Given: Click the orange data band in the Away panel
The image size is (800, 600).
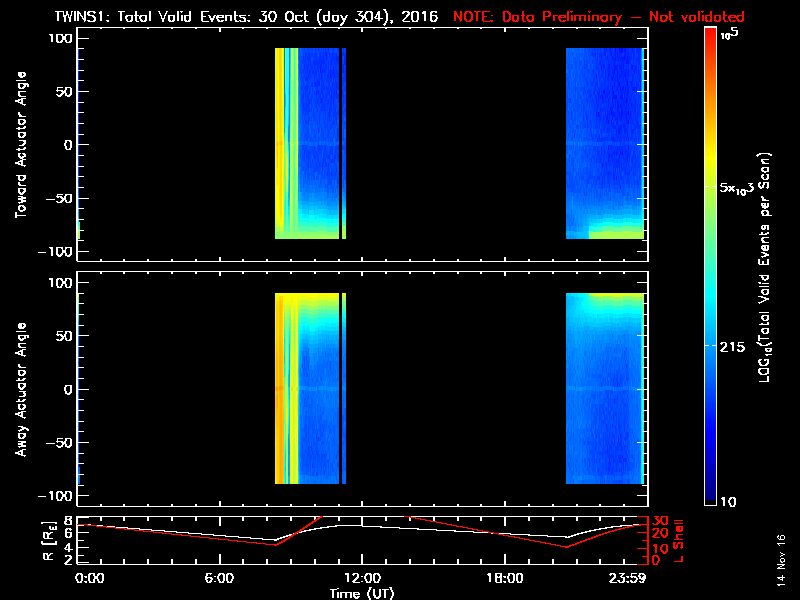Looking at the screenshot, I should (x=280, y=388).
